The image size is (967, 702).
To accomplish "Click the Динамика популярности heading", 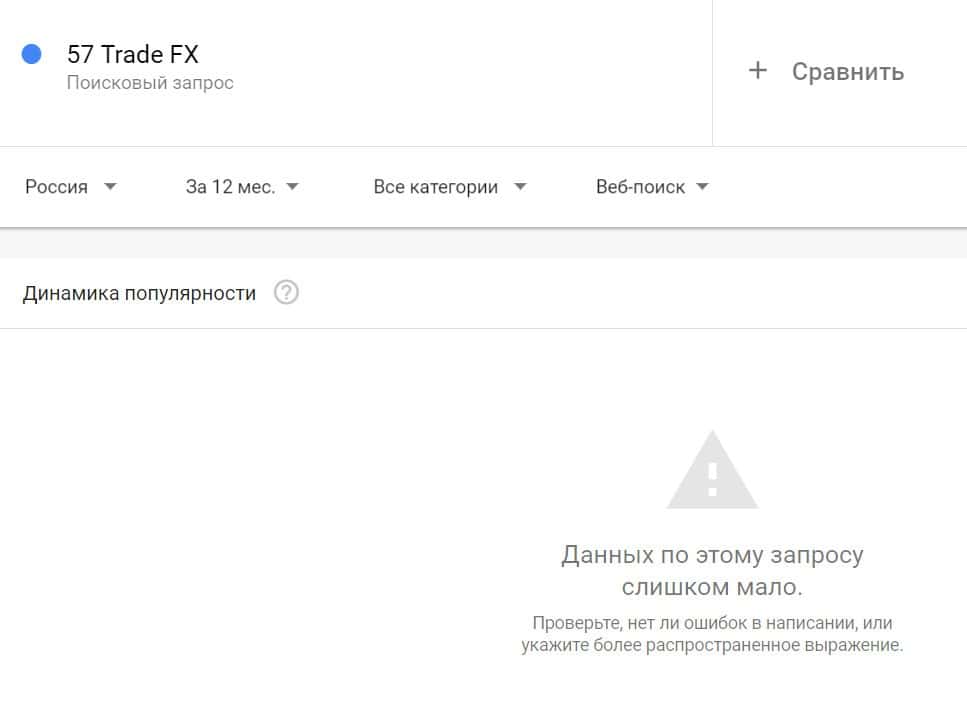I will (139, 293).
